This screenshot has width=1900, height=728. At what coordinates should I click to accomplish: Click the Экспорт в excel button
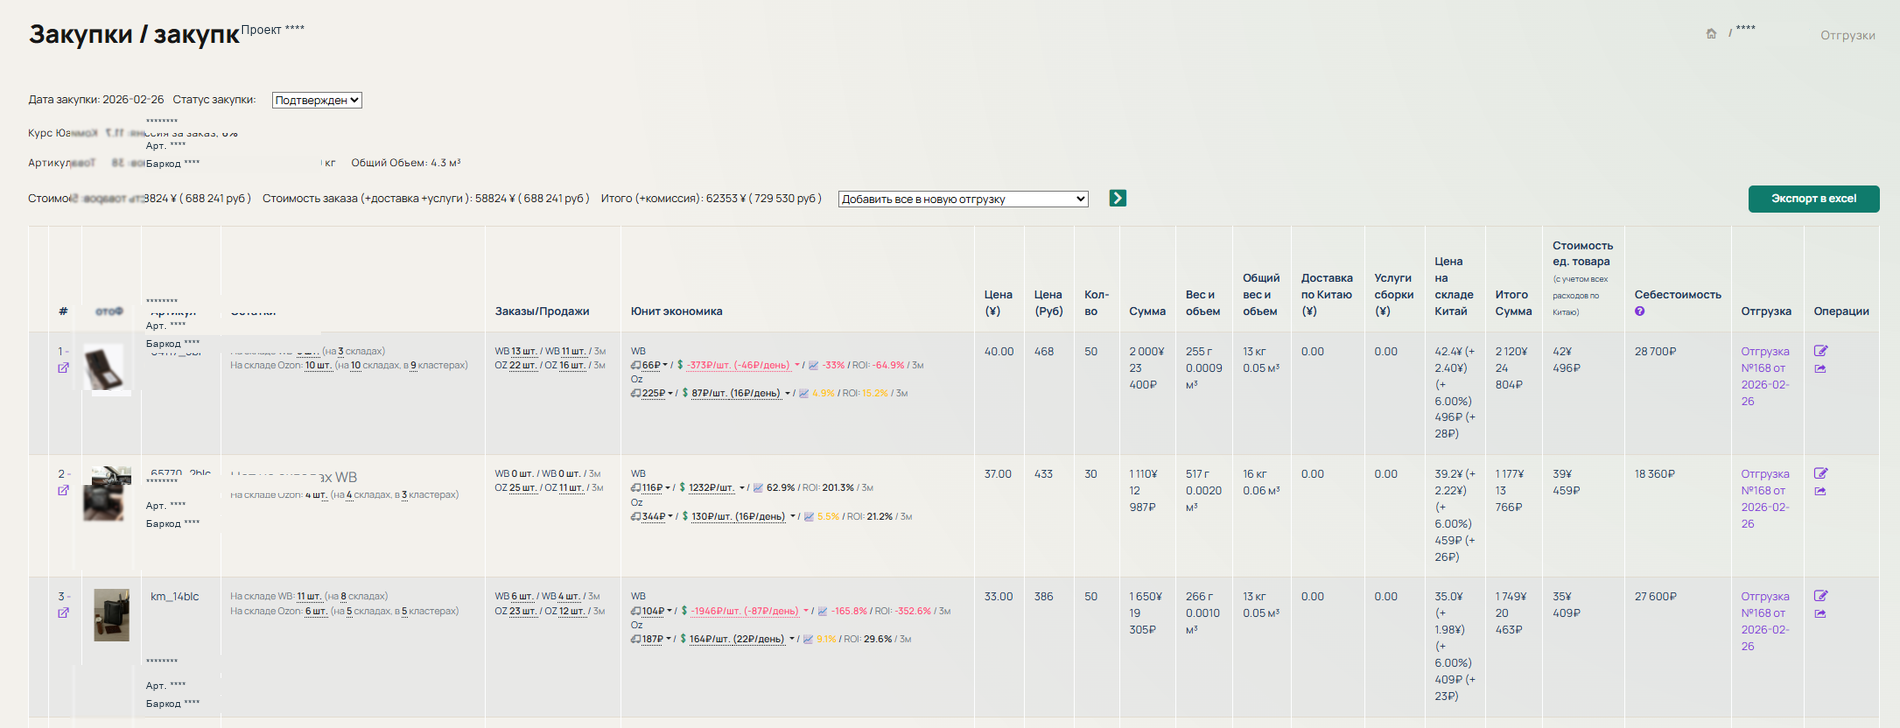pyautogui.click(x=1813, y=199)
